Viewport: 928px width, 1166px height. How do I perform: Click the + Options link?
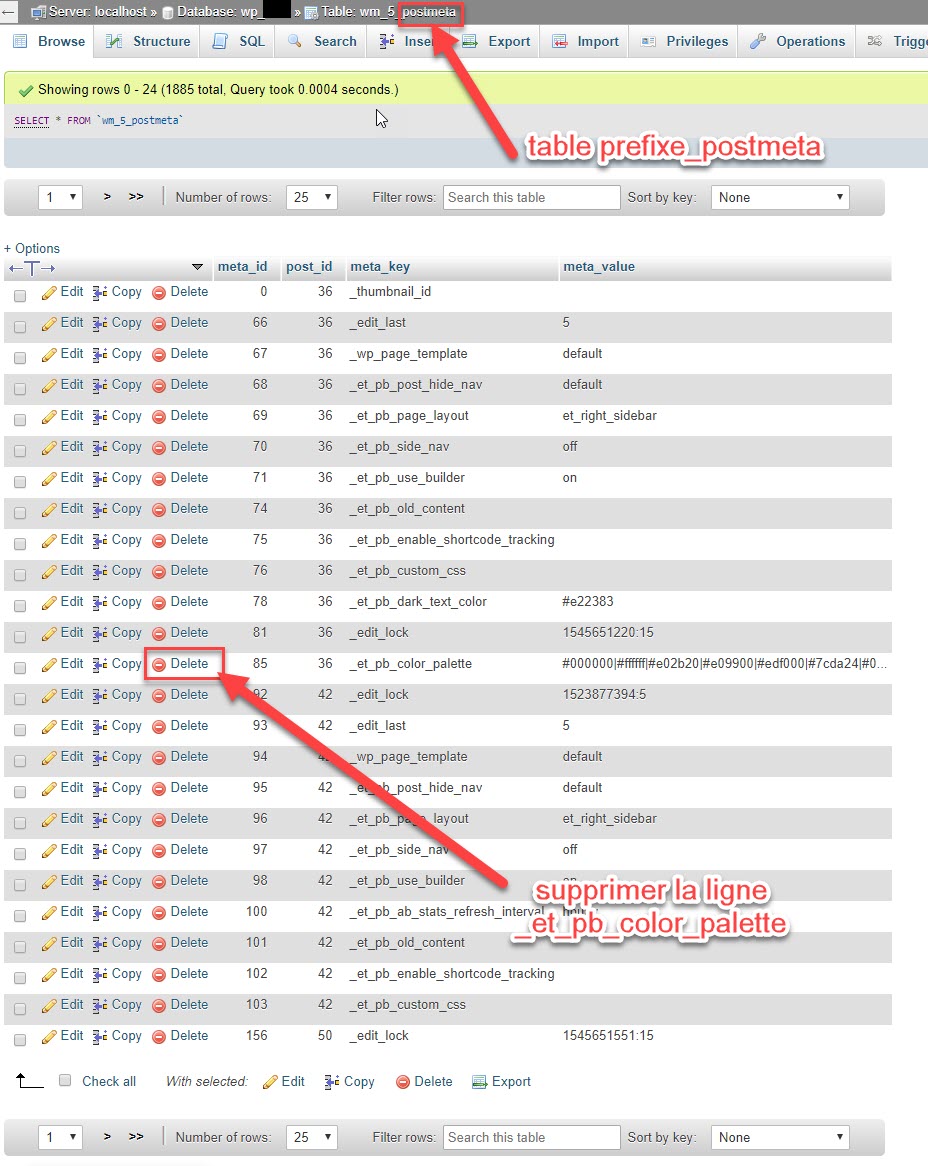[32, 248]
